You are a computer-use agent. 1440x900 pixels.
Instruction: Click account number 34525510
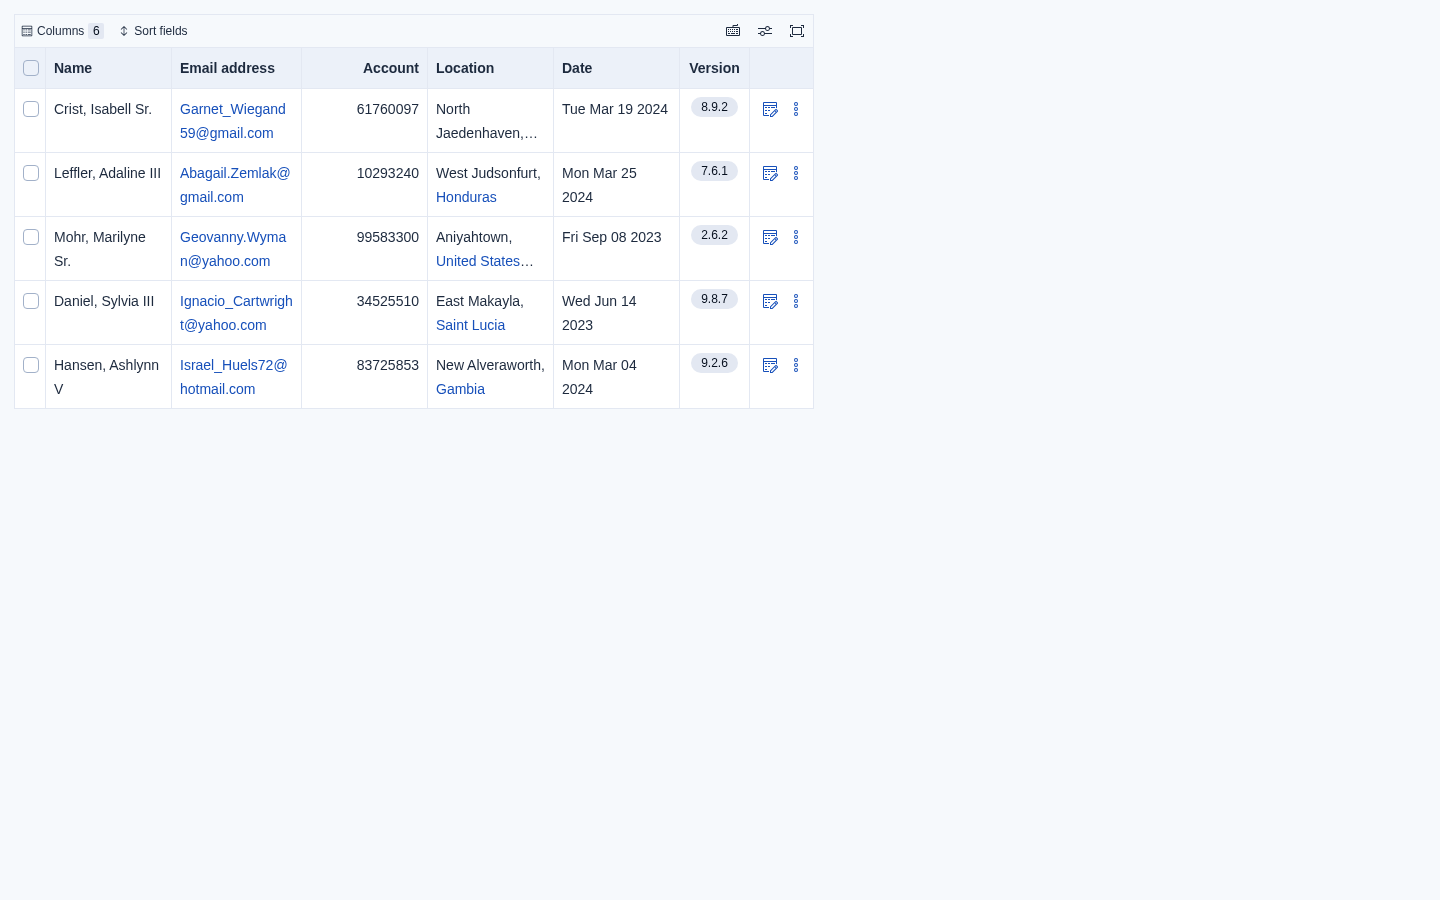pyautogui.click(x=388, y=301)
